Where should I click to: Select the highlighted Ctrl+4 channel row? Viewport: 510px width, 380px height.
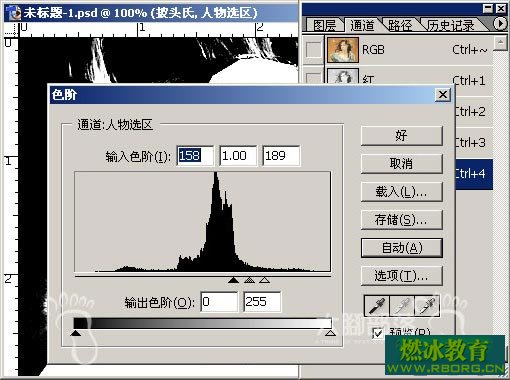(474, 174)
